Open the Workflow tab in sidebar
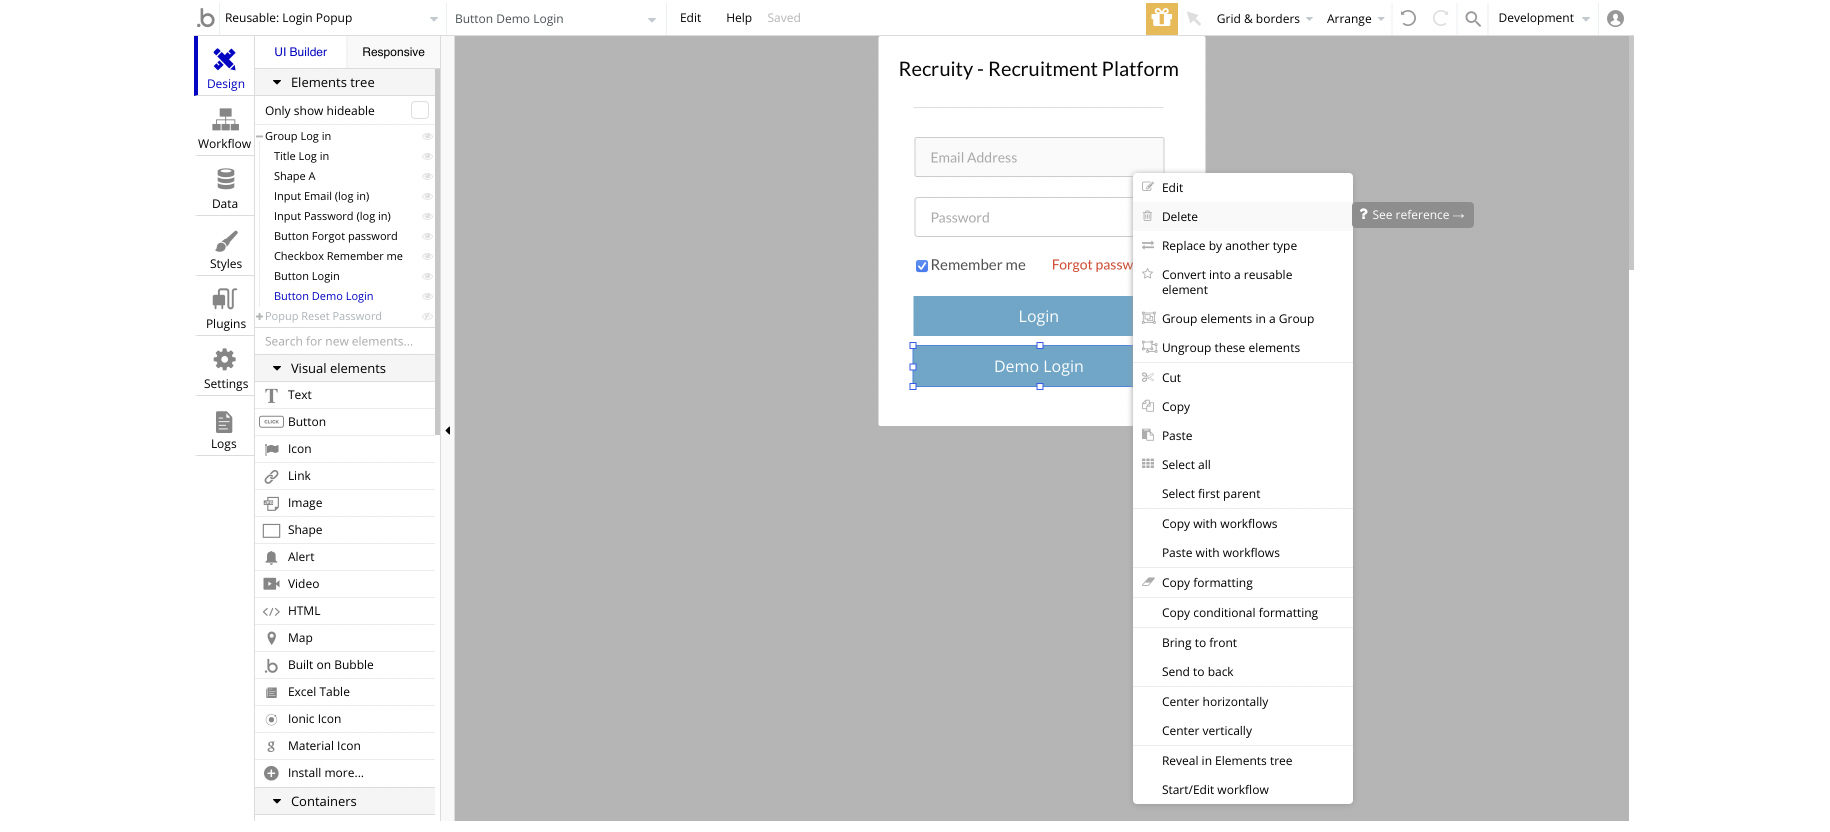The width and height of the screenshot is (1830, 832). tap(225, 128)
